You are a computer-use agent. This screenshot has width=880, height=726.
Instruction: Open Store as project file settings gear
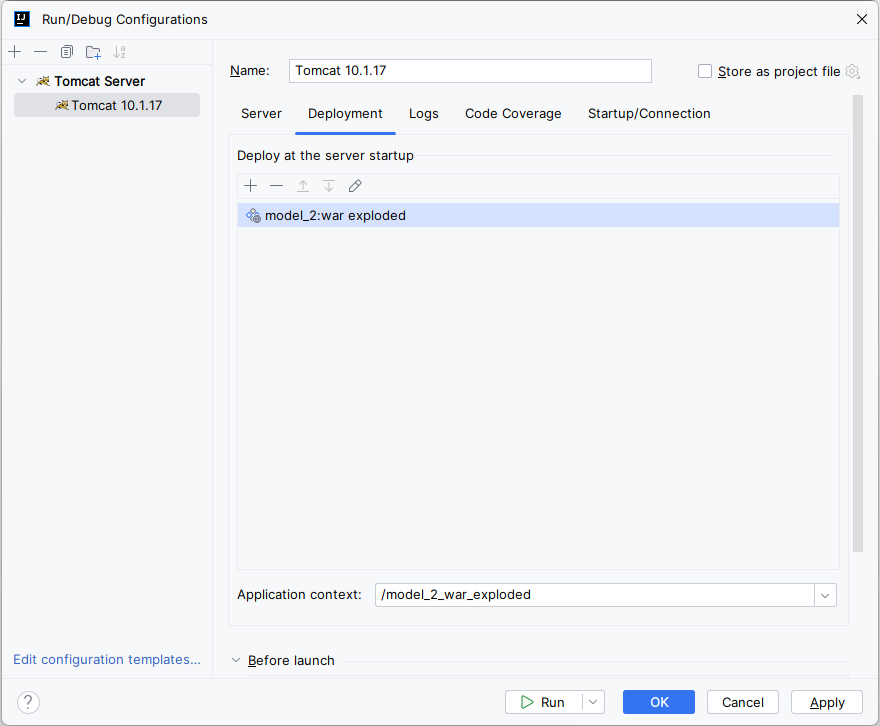852,71
